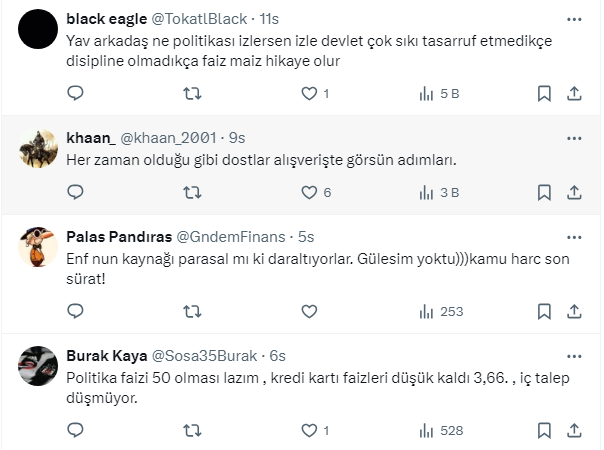Share the khaan_ tweet
The height and width of the screenshot is (450, 604).
pyautogui.click(x=575, y=193)
